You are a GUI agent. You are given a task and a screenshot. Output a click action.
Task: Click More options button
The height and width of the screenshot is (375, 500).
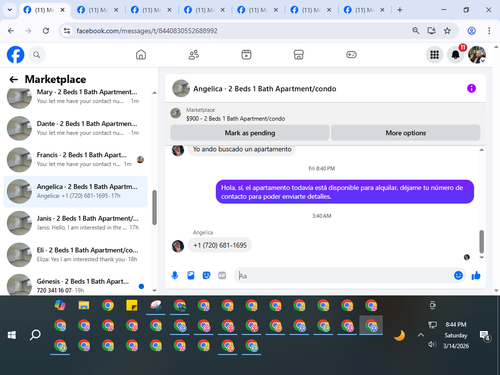(x=406, y=133)
